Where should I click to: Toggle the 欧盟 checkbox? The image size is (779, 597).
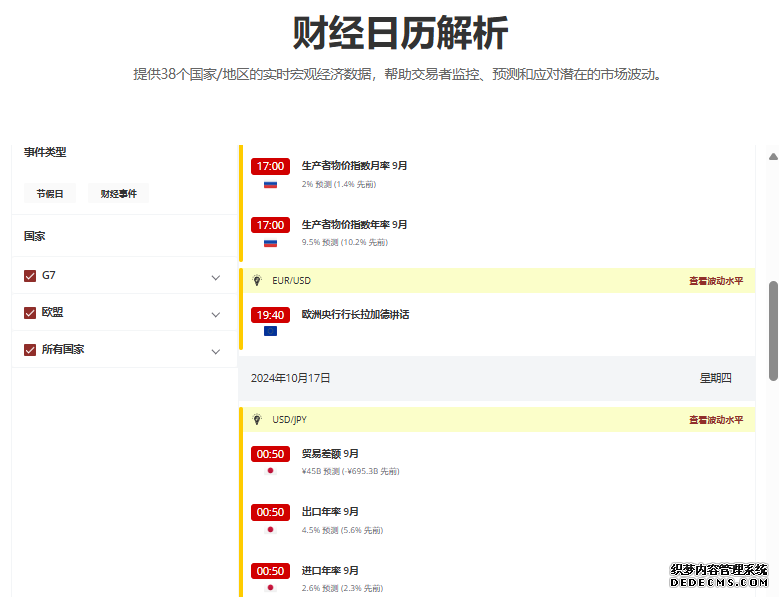click(30, 313)
